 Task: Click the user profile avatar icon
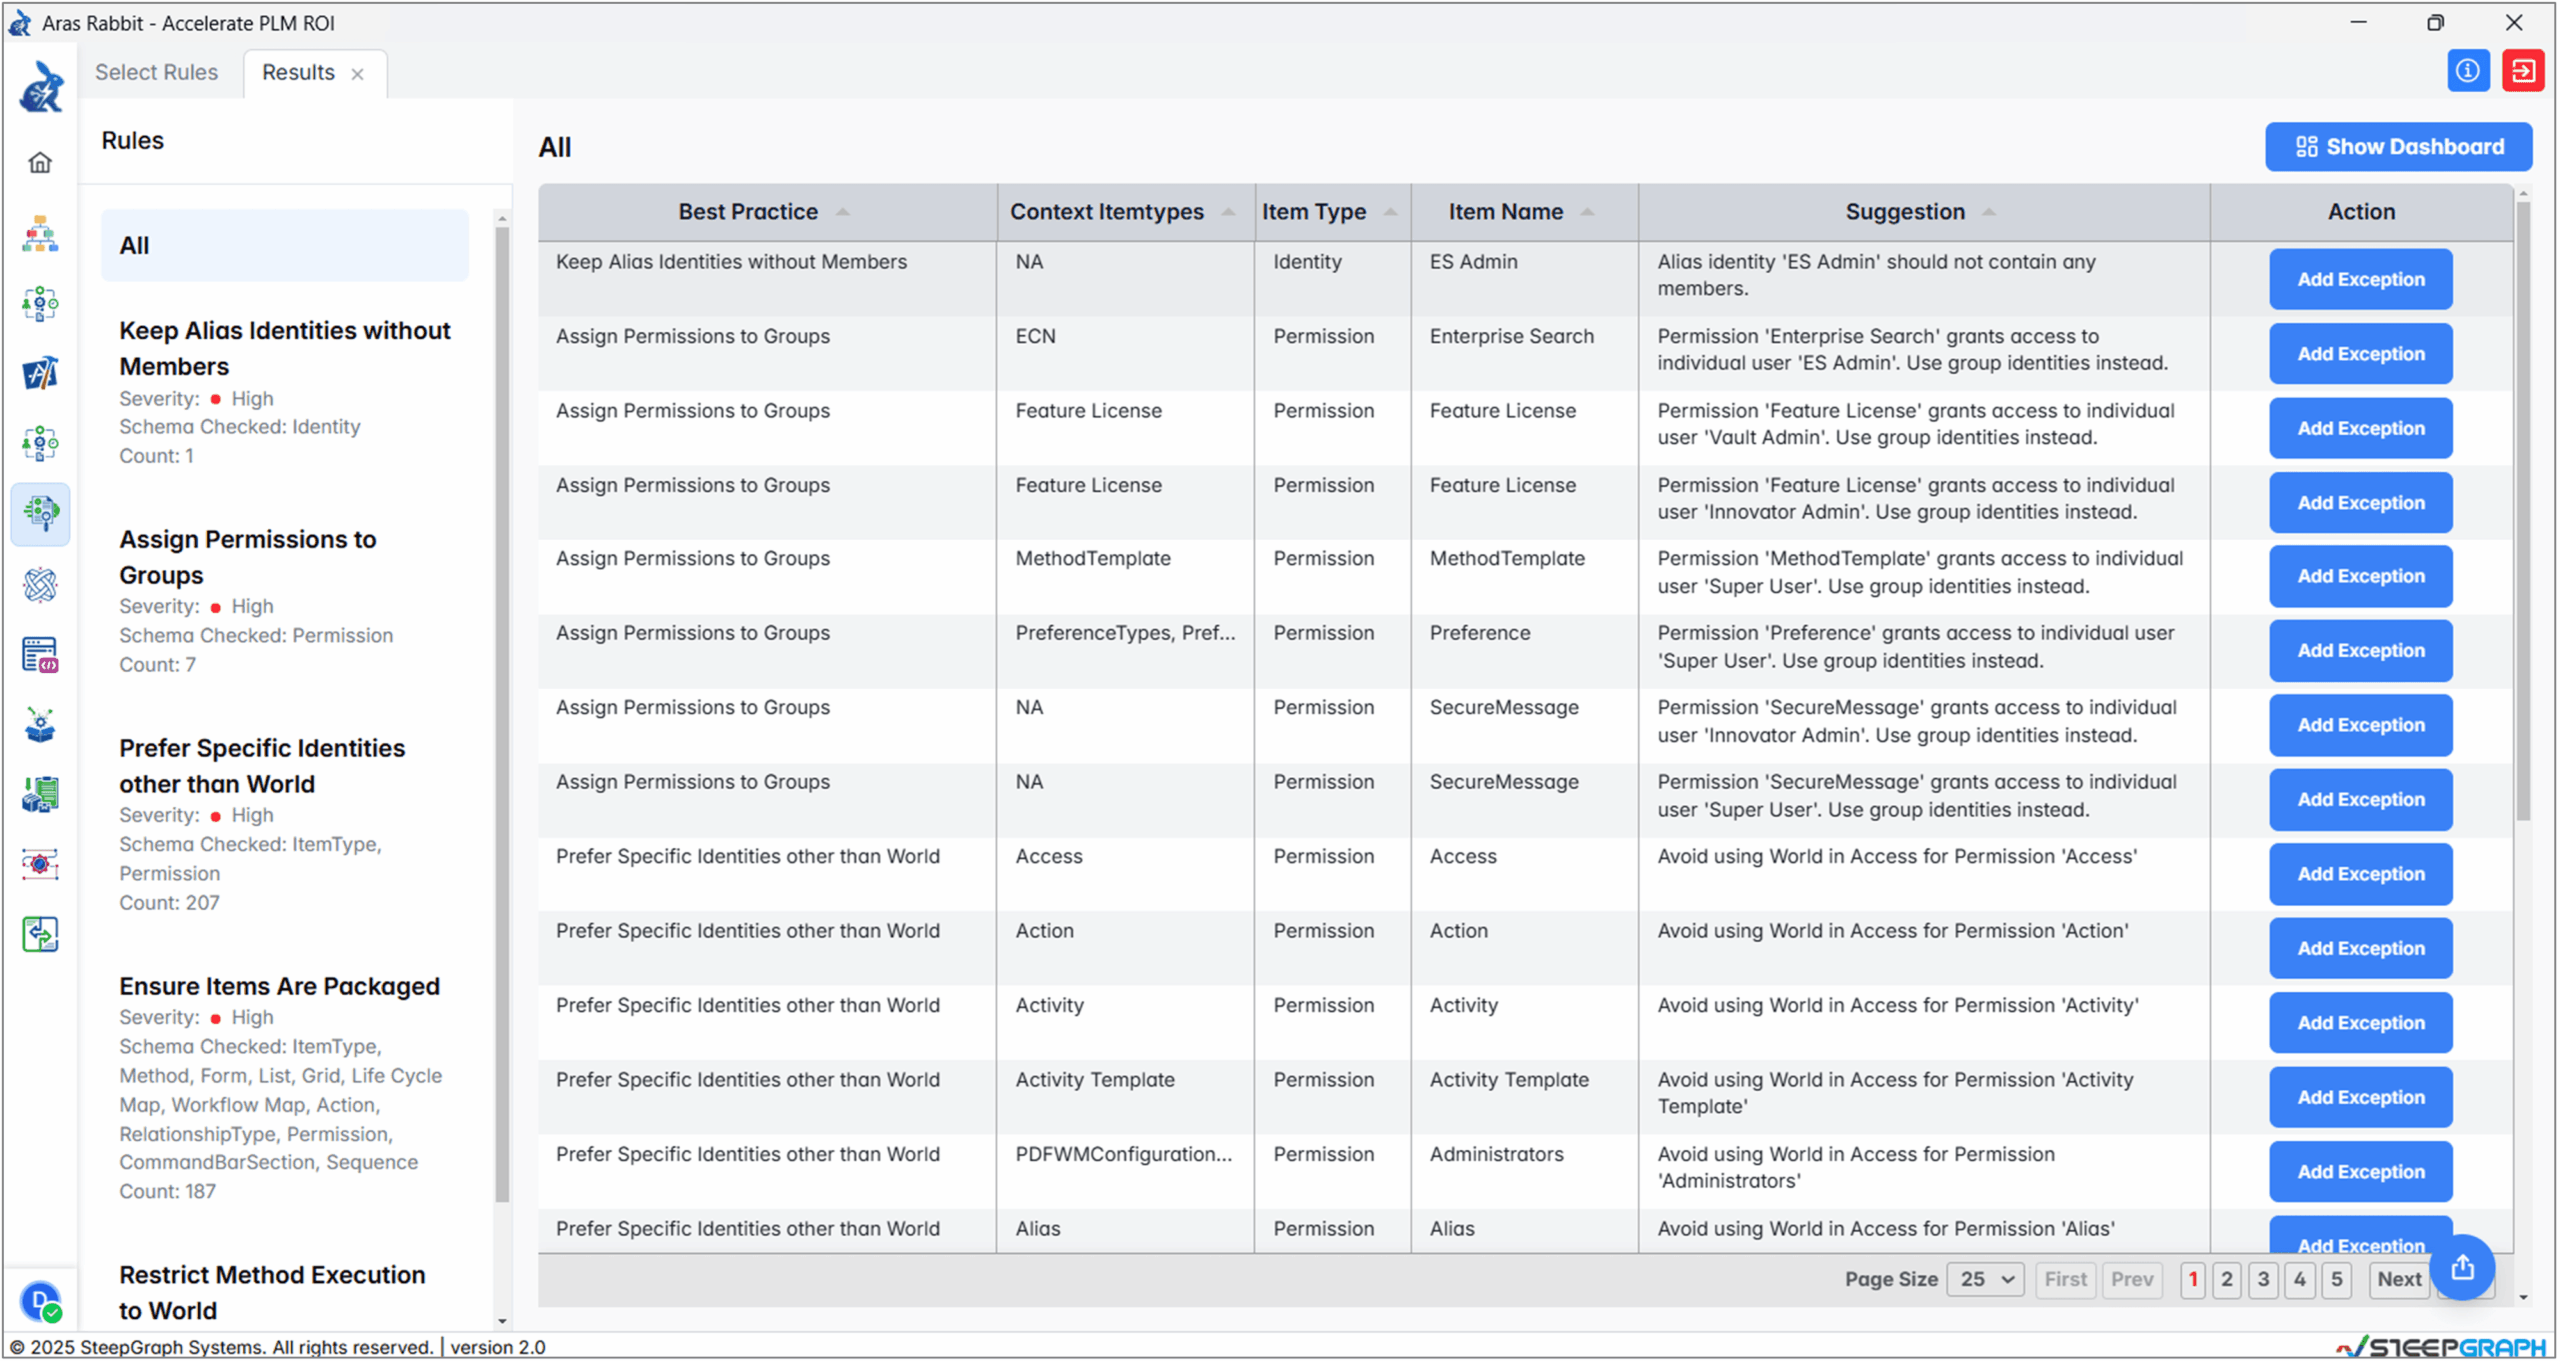40,1302
